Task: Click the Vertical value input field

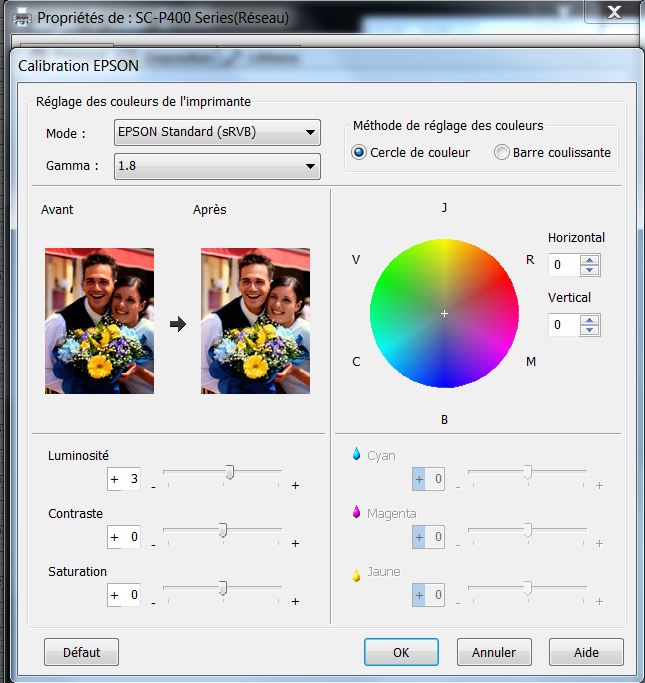Action: pyautogui.click(x=564, y=325)
